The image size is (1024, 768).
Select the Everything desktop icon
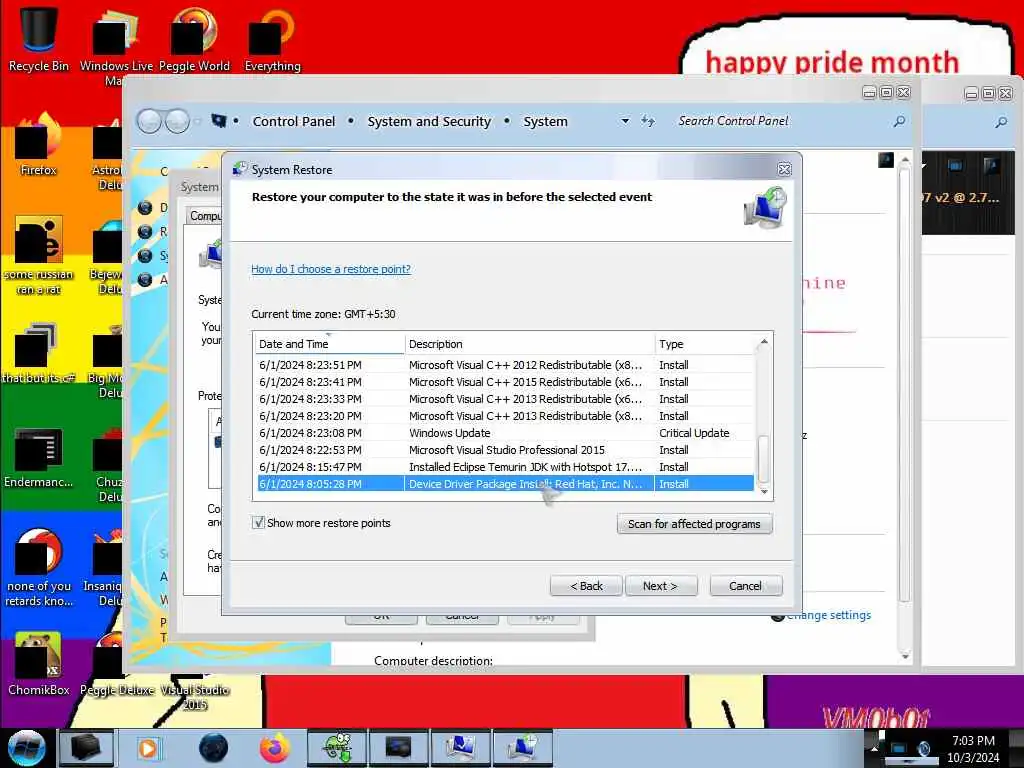click(272, 39)
